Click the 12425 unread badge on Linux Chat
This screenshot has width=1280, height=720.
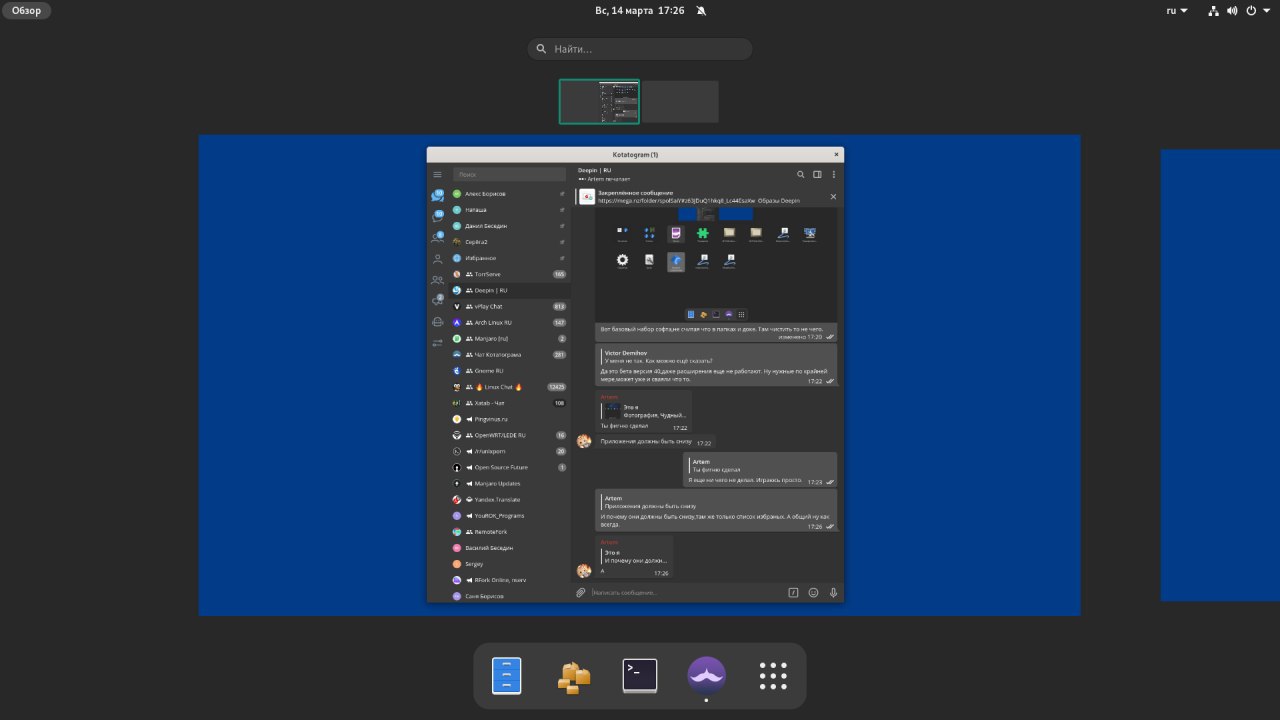tap(557, 387)
